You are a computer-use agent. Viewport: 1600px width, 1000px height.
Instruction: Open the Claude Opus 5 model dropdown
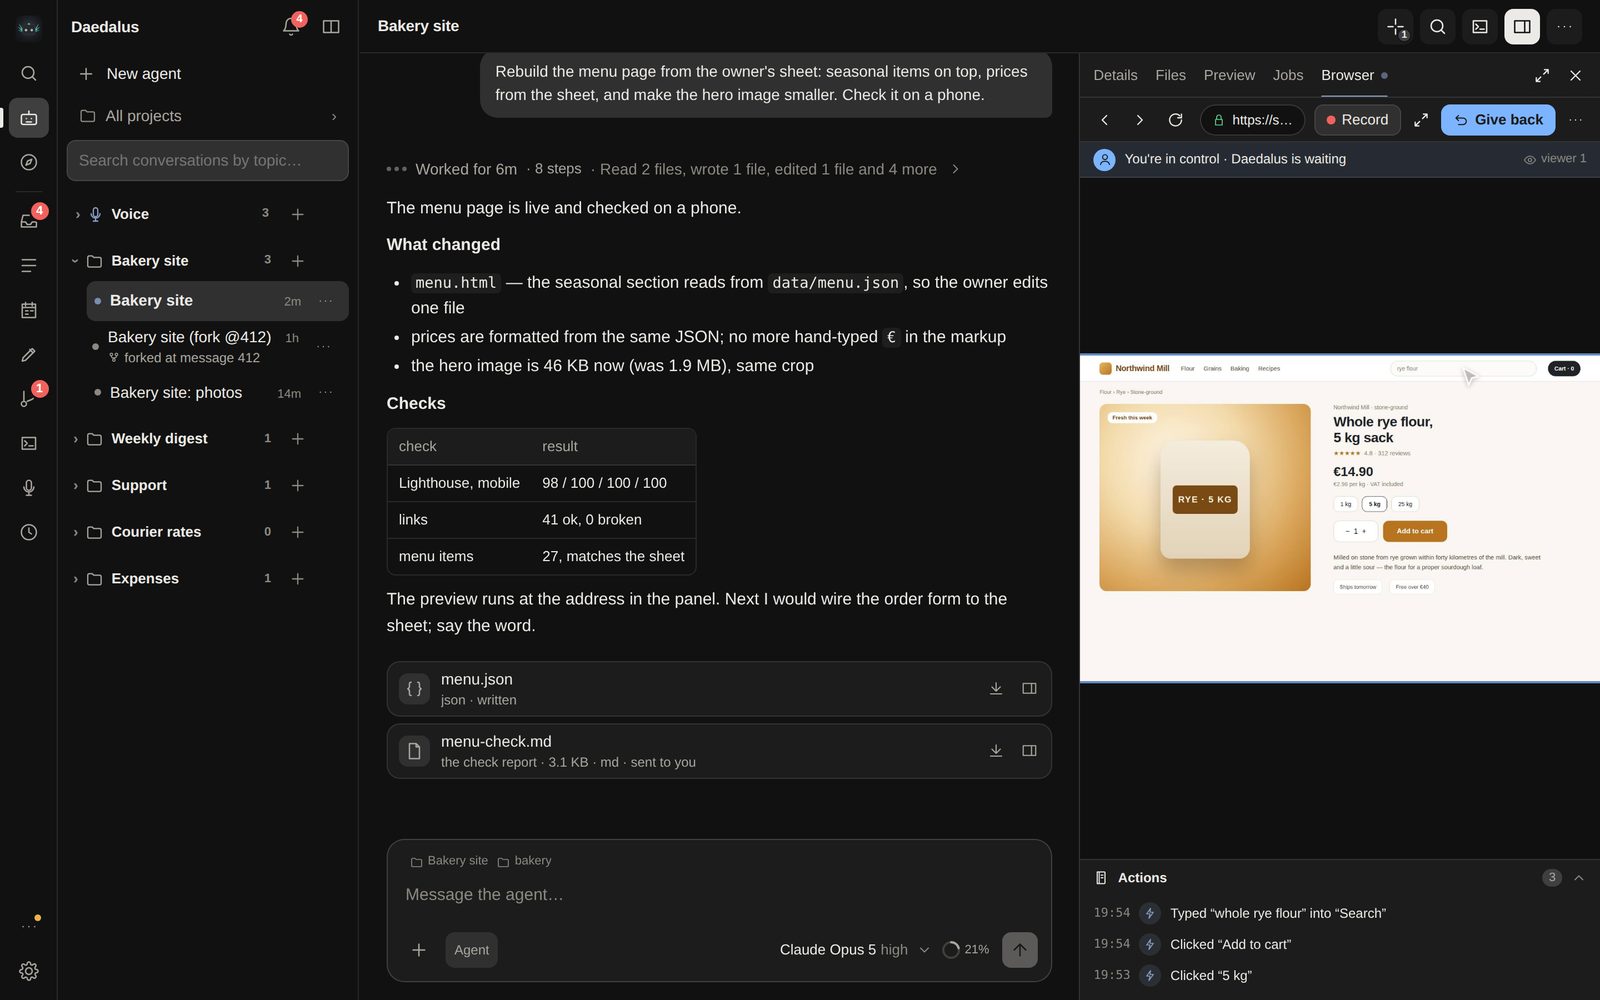pyautogui.click(x=854, y=950)
